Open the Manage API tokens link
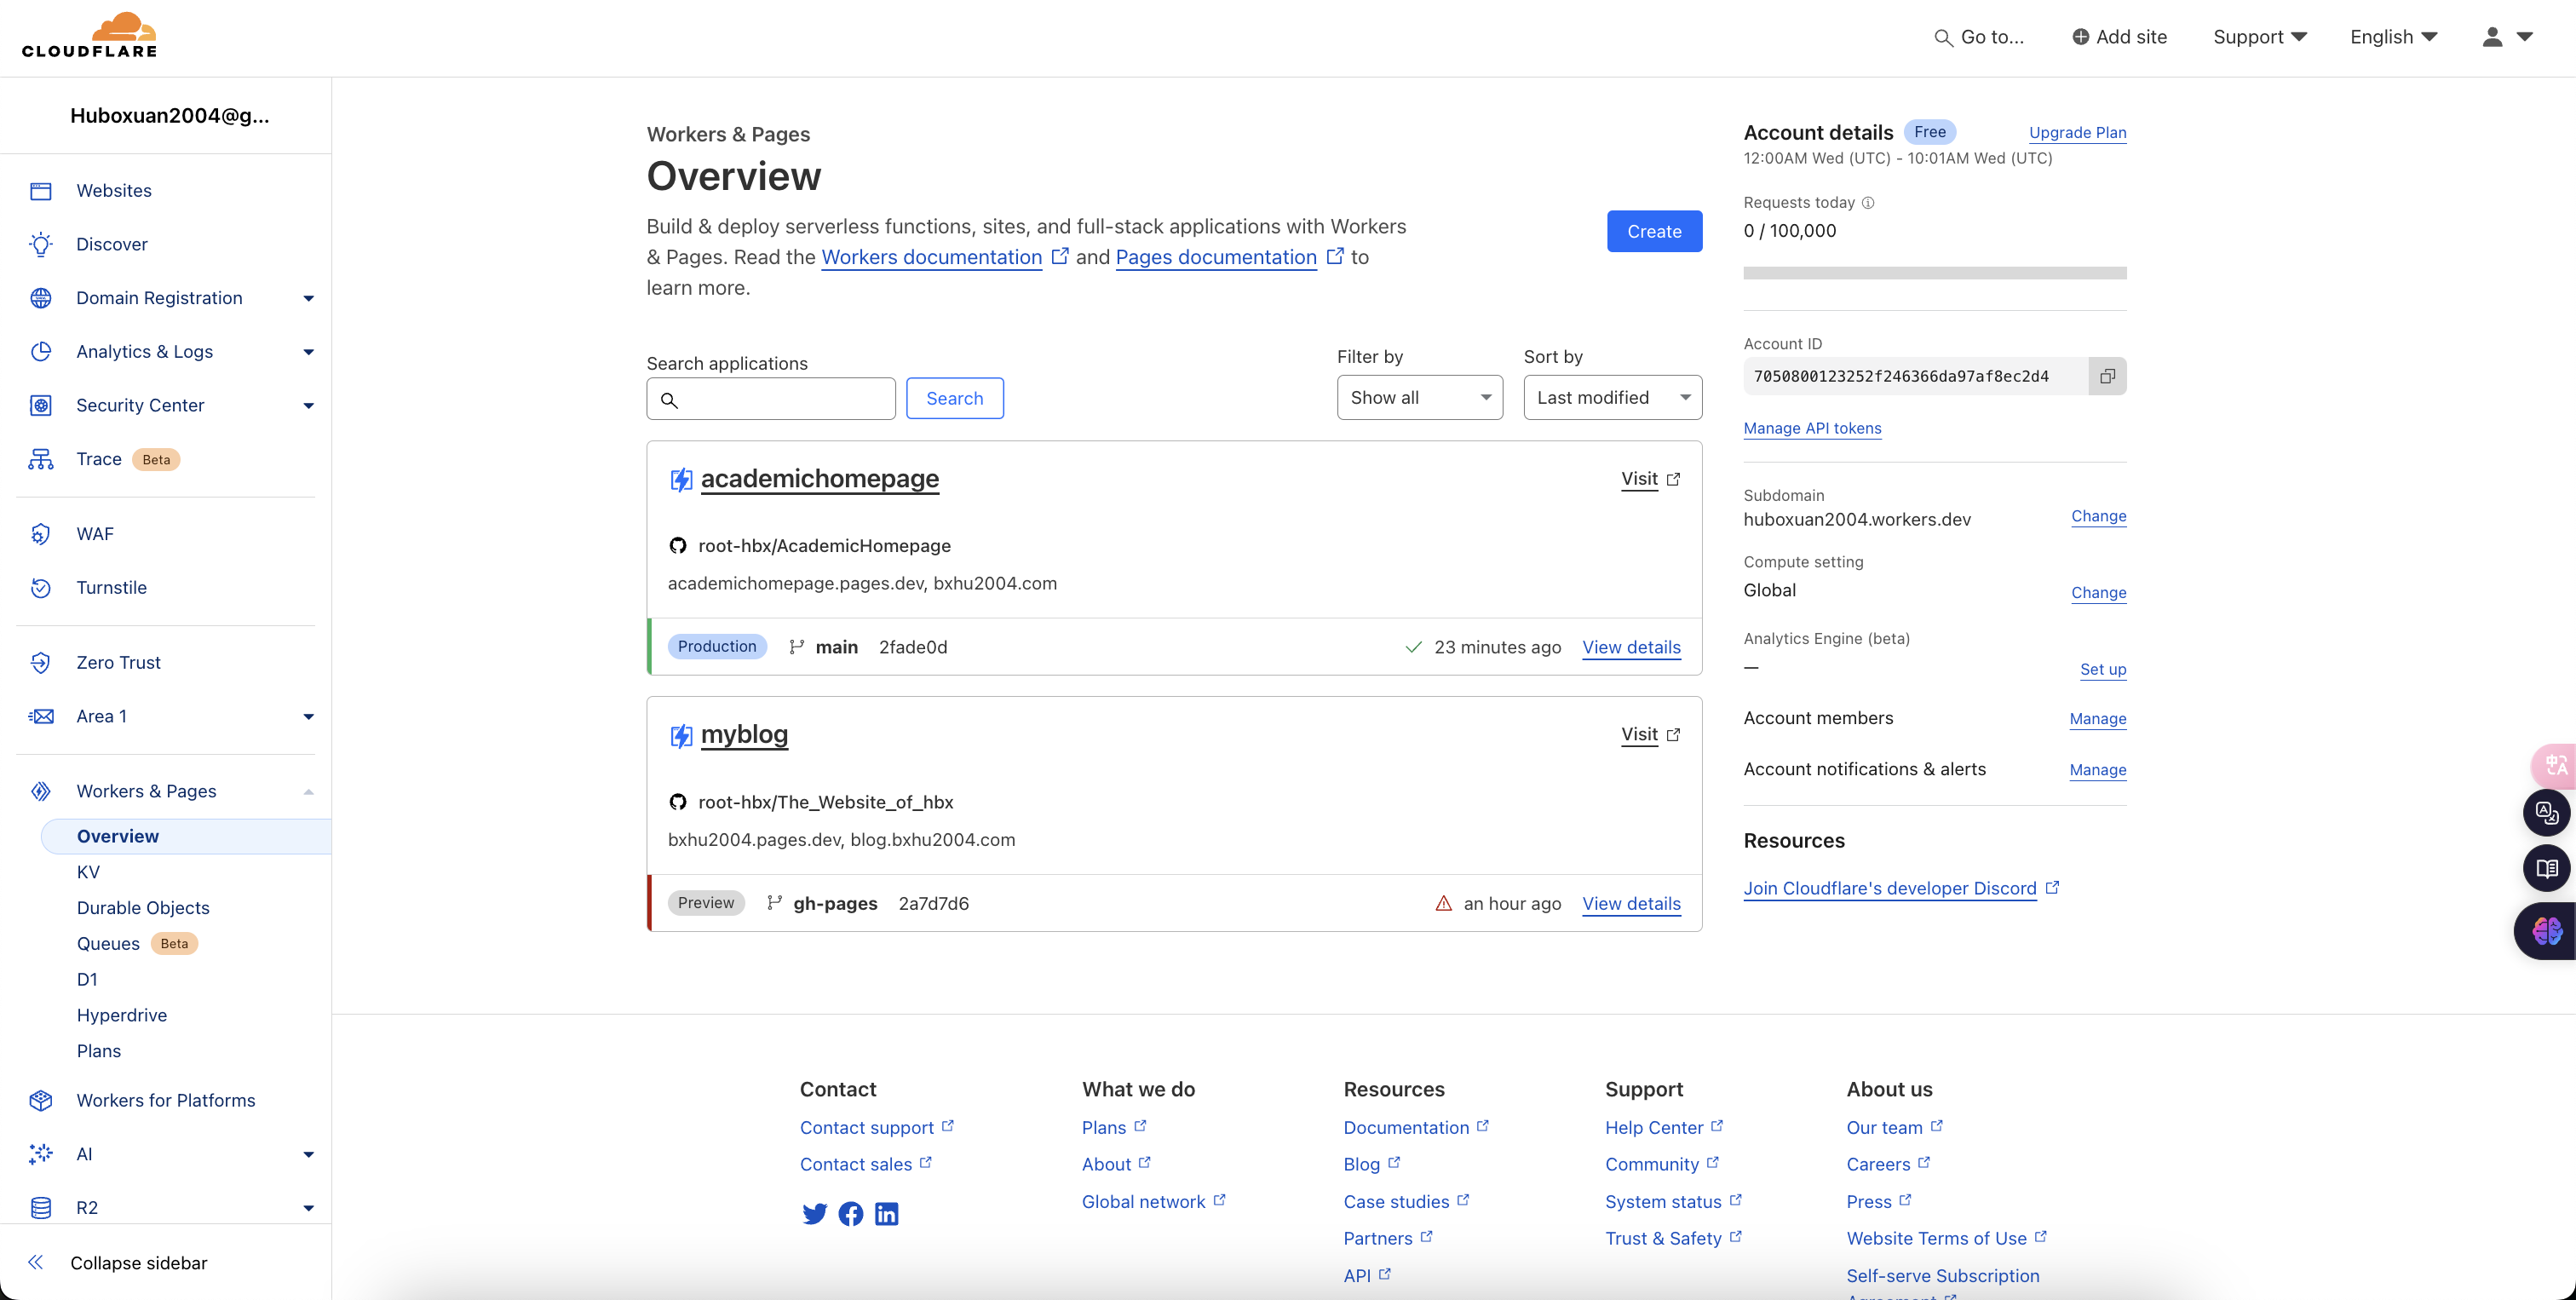 click(x=1812, y=428)
